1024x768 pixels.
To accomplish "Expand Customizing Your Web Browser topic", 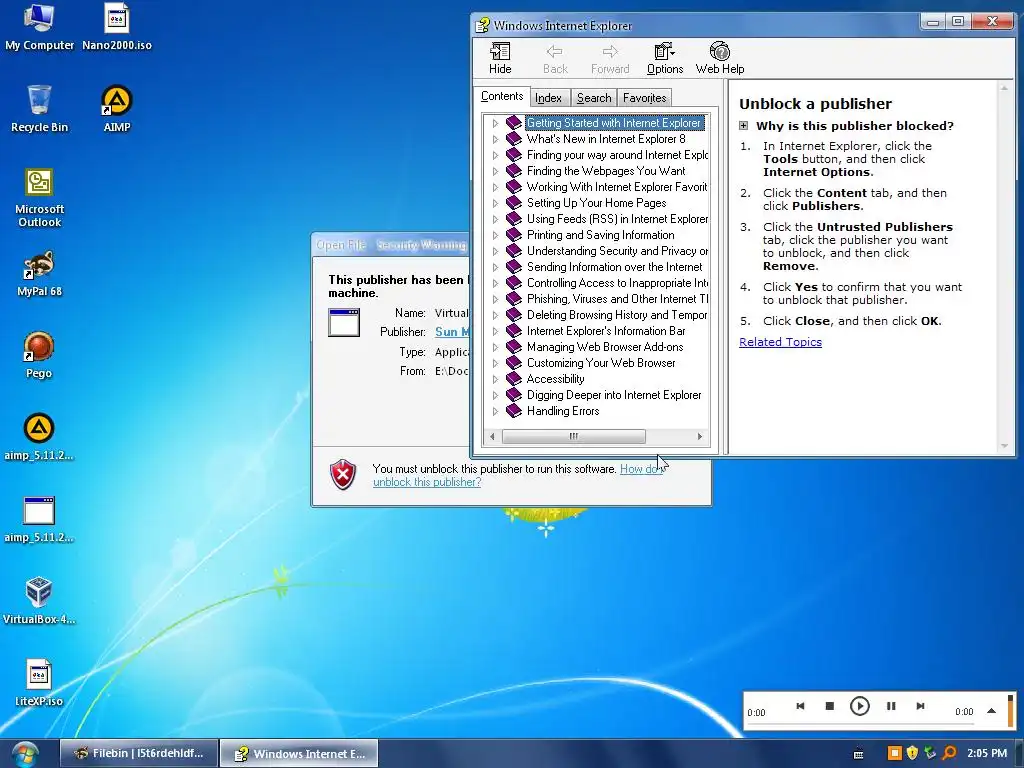I will pos(495,363).
